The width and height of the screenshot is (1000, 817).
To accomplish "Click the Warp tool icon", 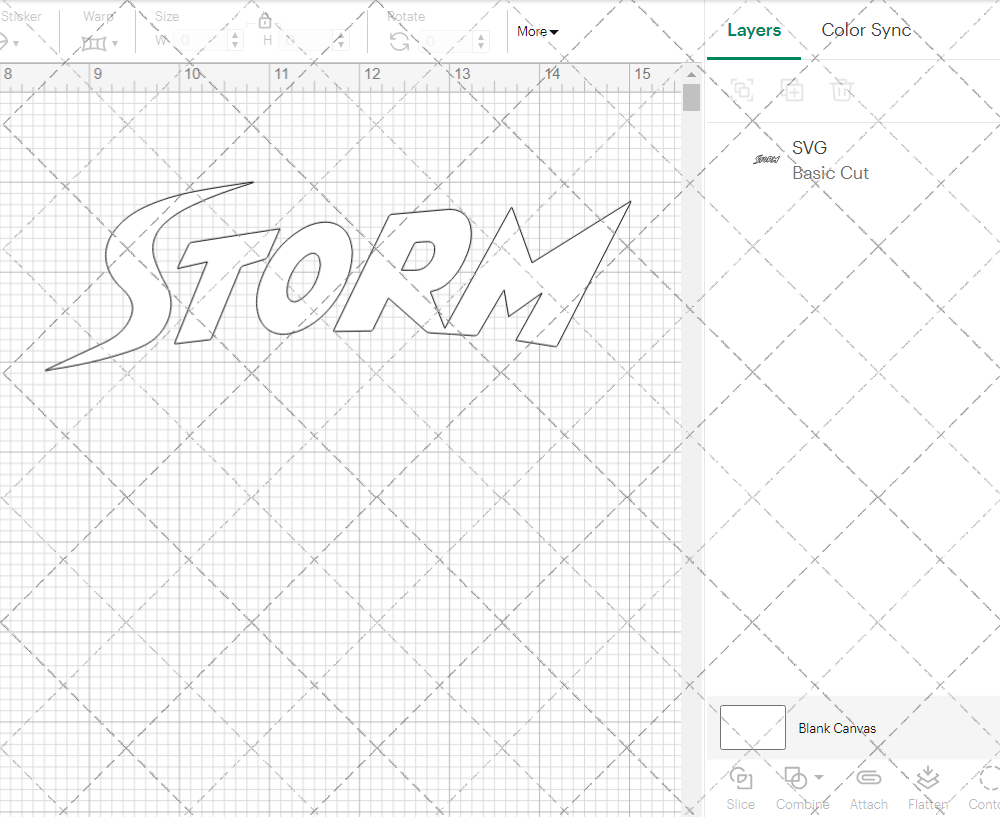I will pyautogui.click(x=95, y=43).
